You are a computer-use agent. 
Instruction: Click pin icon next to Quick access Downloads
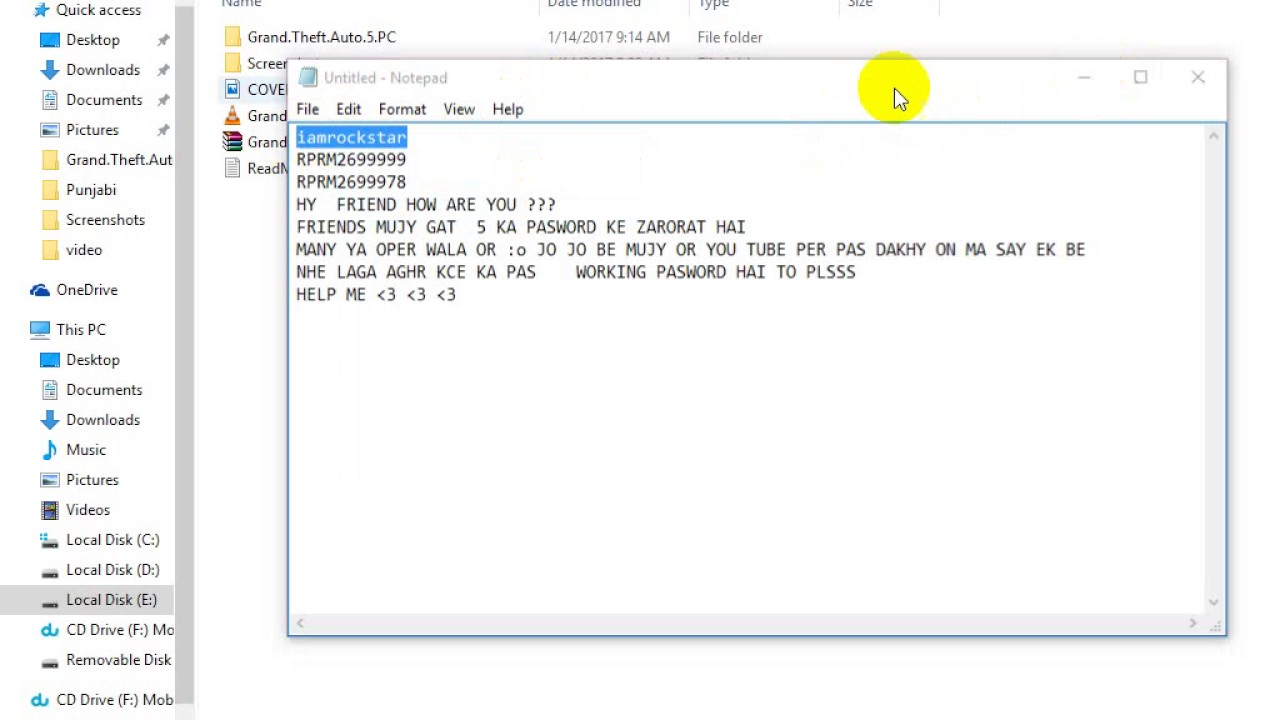pos(163,70)
